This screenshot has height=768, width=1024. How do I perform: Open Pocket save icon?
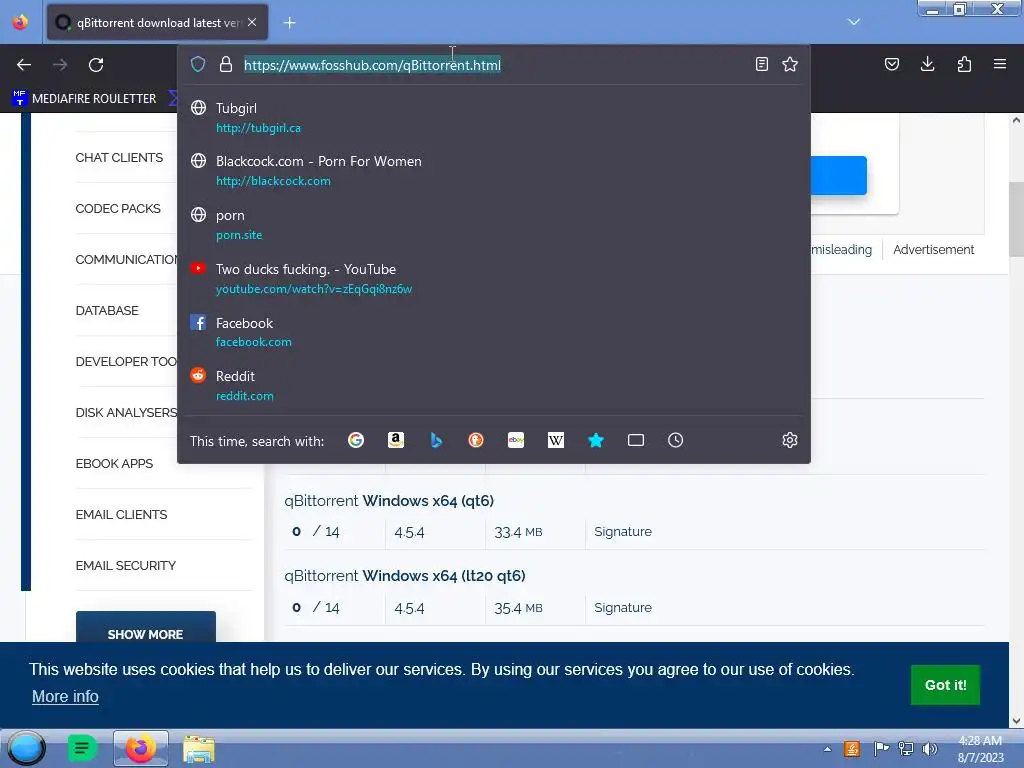click(x=892, y=64)
